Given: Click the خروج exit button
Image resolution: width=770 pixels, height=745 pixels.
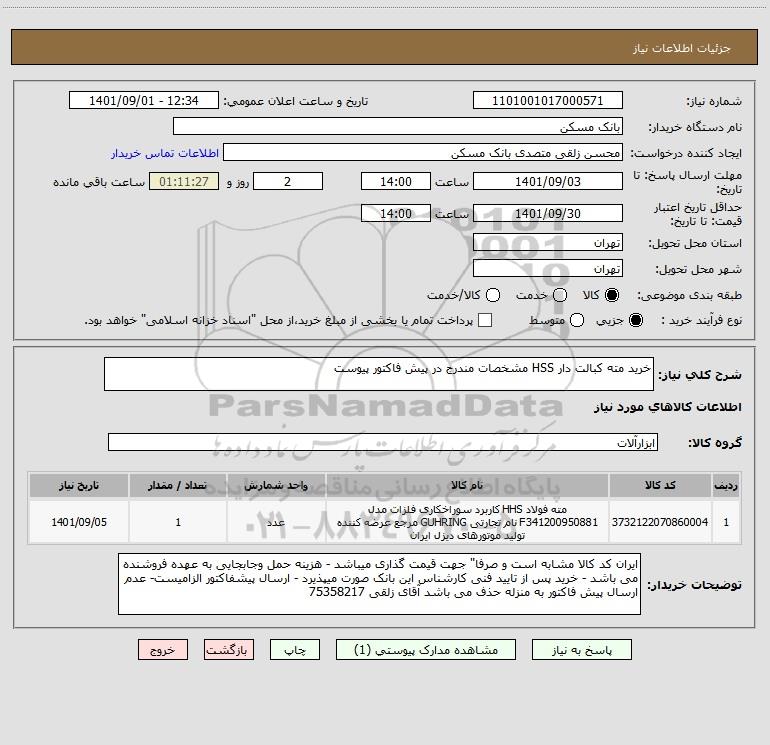Looking at the screenshot, I should point(163,650).
